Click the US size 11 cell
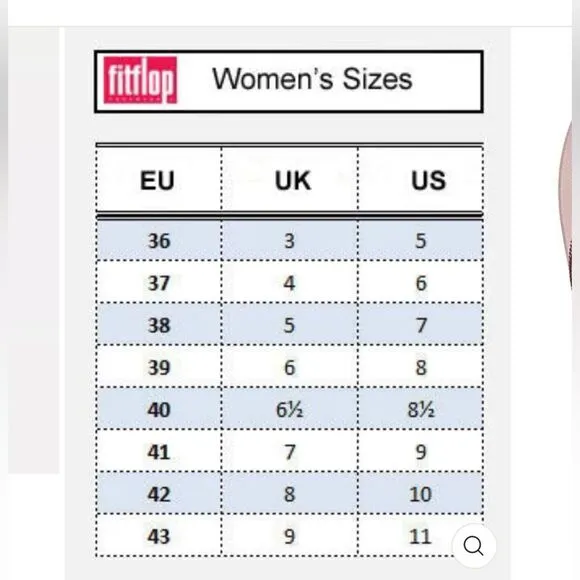This screenshot has height=580, width=580. click(421, 536)
